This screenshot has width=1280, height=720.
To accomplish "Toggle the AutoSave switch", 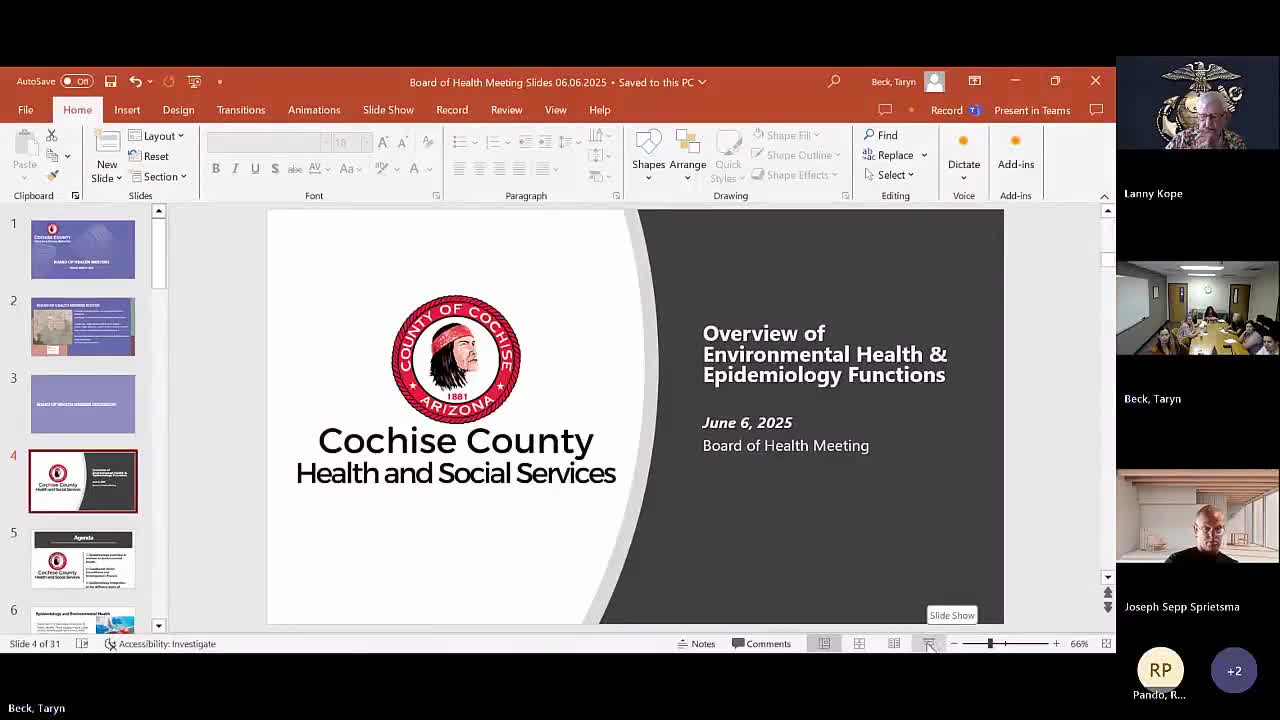I will [x=77, y=81].
